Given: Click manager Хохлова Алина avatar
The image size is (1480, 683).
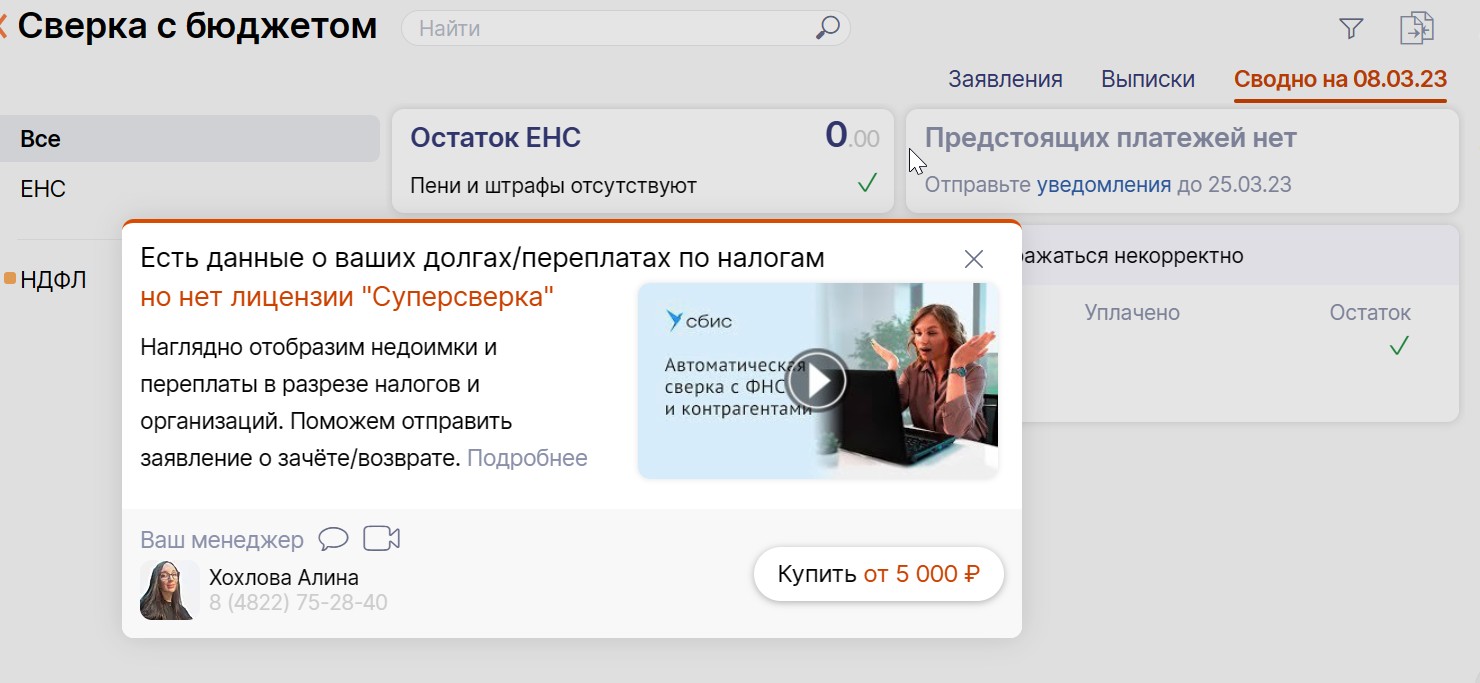Looking at the screenshot, I should point(166,590).
